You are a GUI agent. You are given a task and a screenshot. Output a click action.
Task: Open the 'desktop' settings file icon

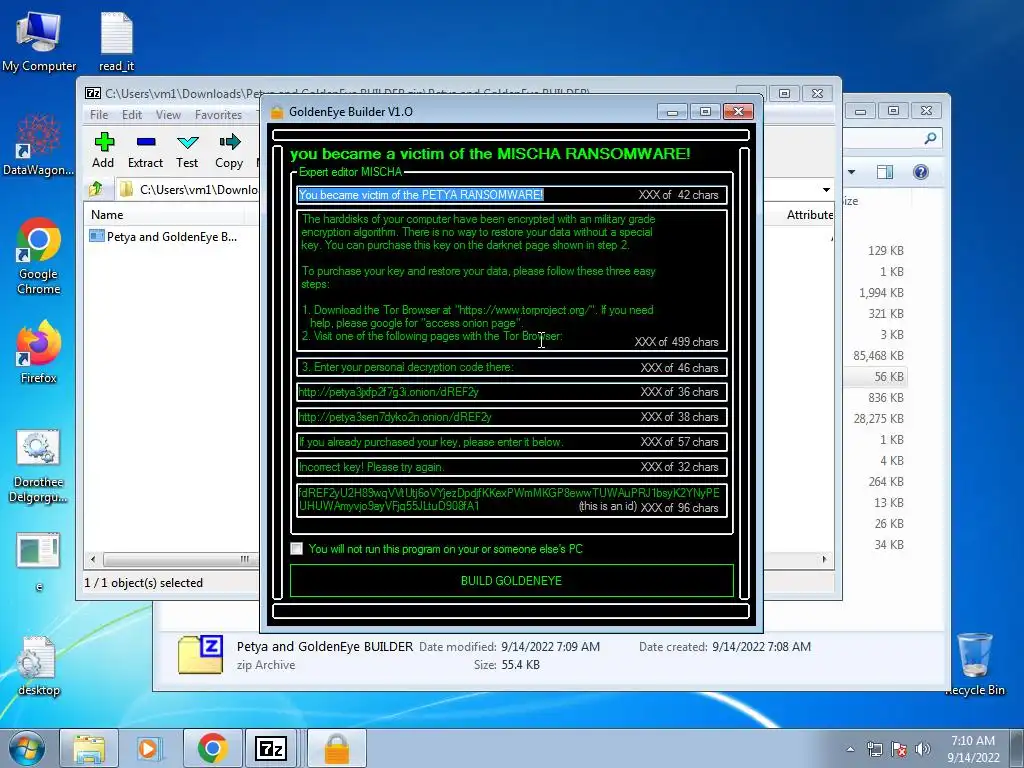point(39,666)
